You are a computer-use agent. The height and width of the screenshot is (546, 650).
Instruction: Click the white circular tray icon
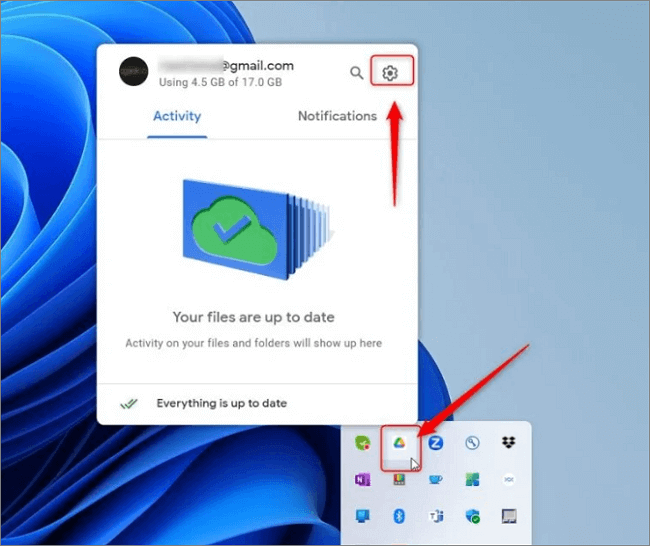click(509, 480)
